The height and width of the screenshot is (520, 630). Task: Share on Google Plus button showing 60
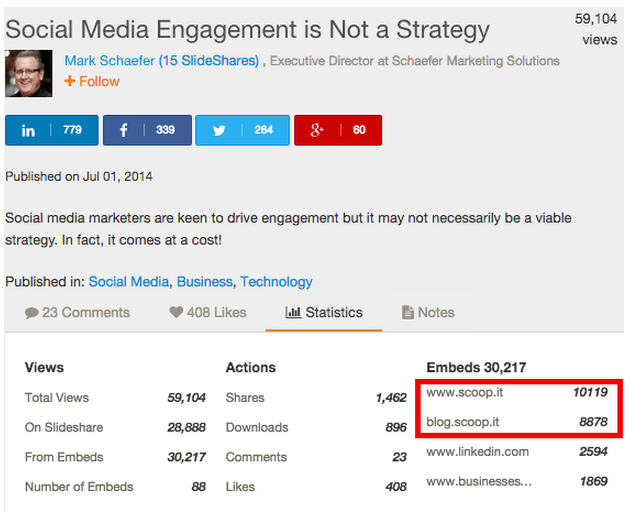tap(338, 130)
